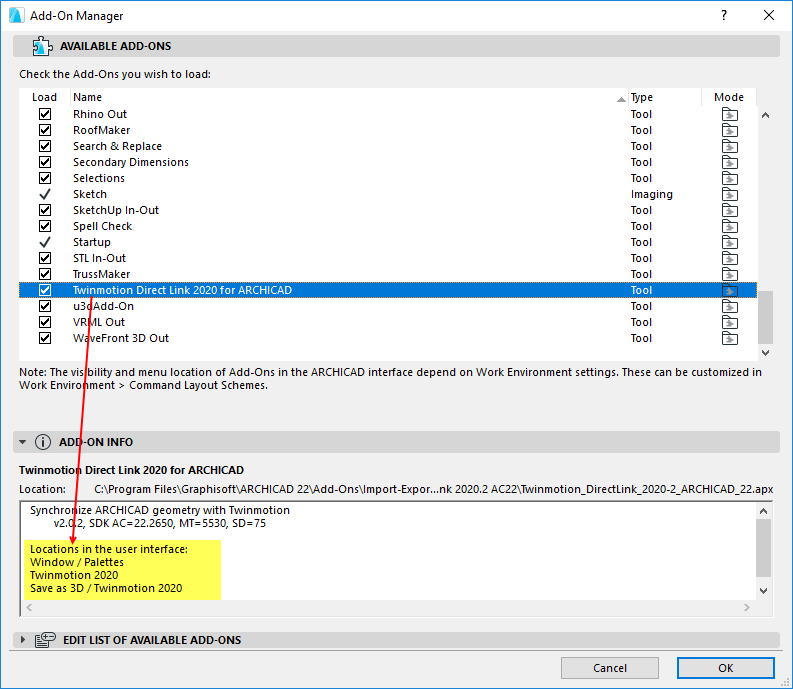
Task: Click the Name column sort arrow
Action: click(x=621, y=99)
